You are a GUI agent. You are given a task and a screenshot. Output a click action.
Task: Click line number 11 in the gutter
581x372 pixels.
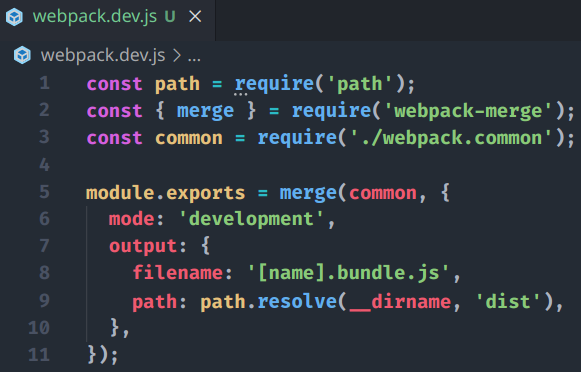pos(39,355)
